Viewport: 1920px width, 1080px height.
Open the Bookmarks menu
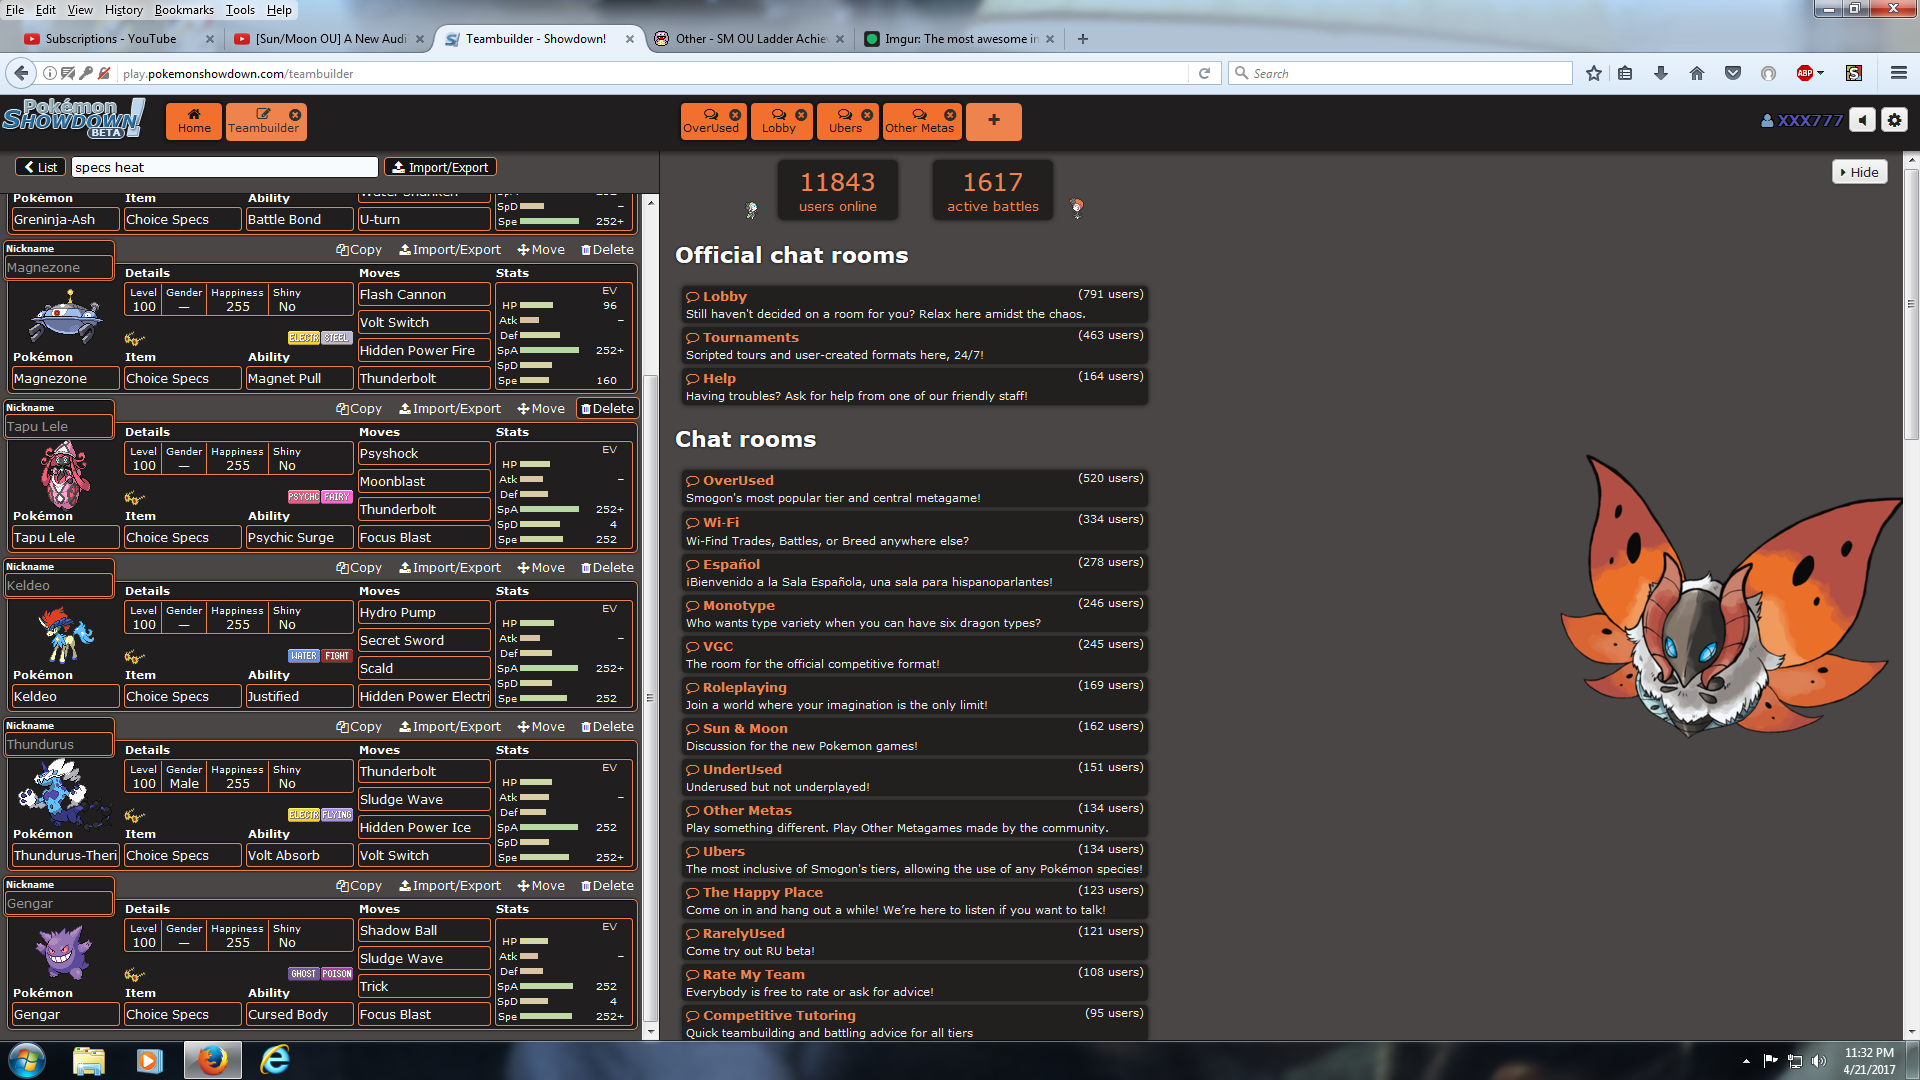[x=184, y=10]
